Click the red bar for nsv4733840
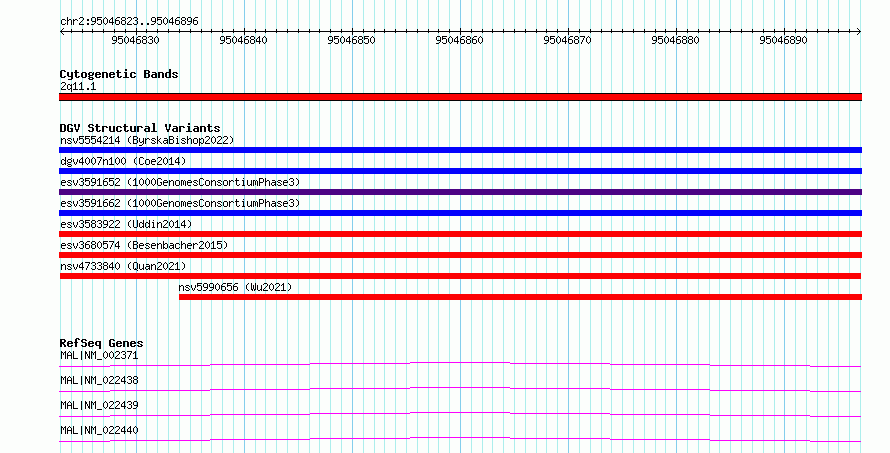The width and height of the screenshot is (890, 453). [460, 276]
